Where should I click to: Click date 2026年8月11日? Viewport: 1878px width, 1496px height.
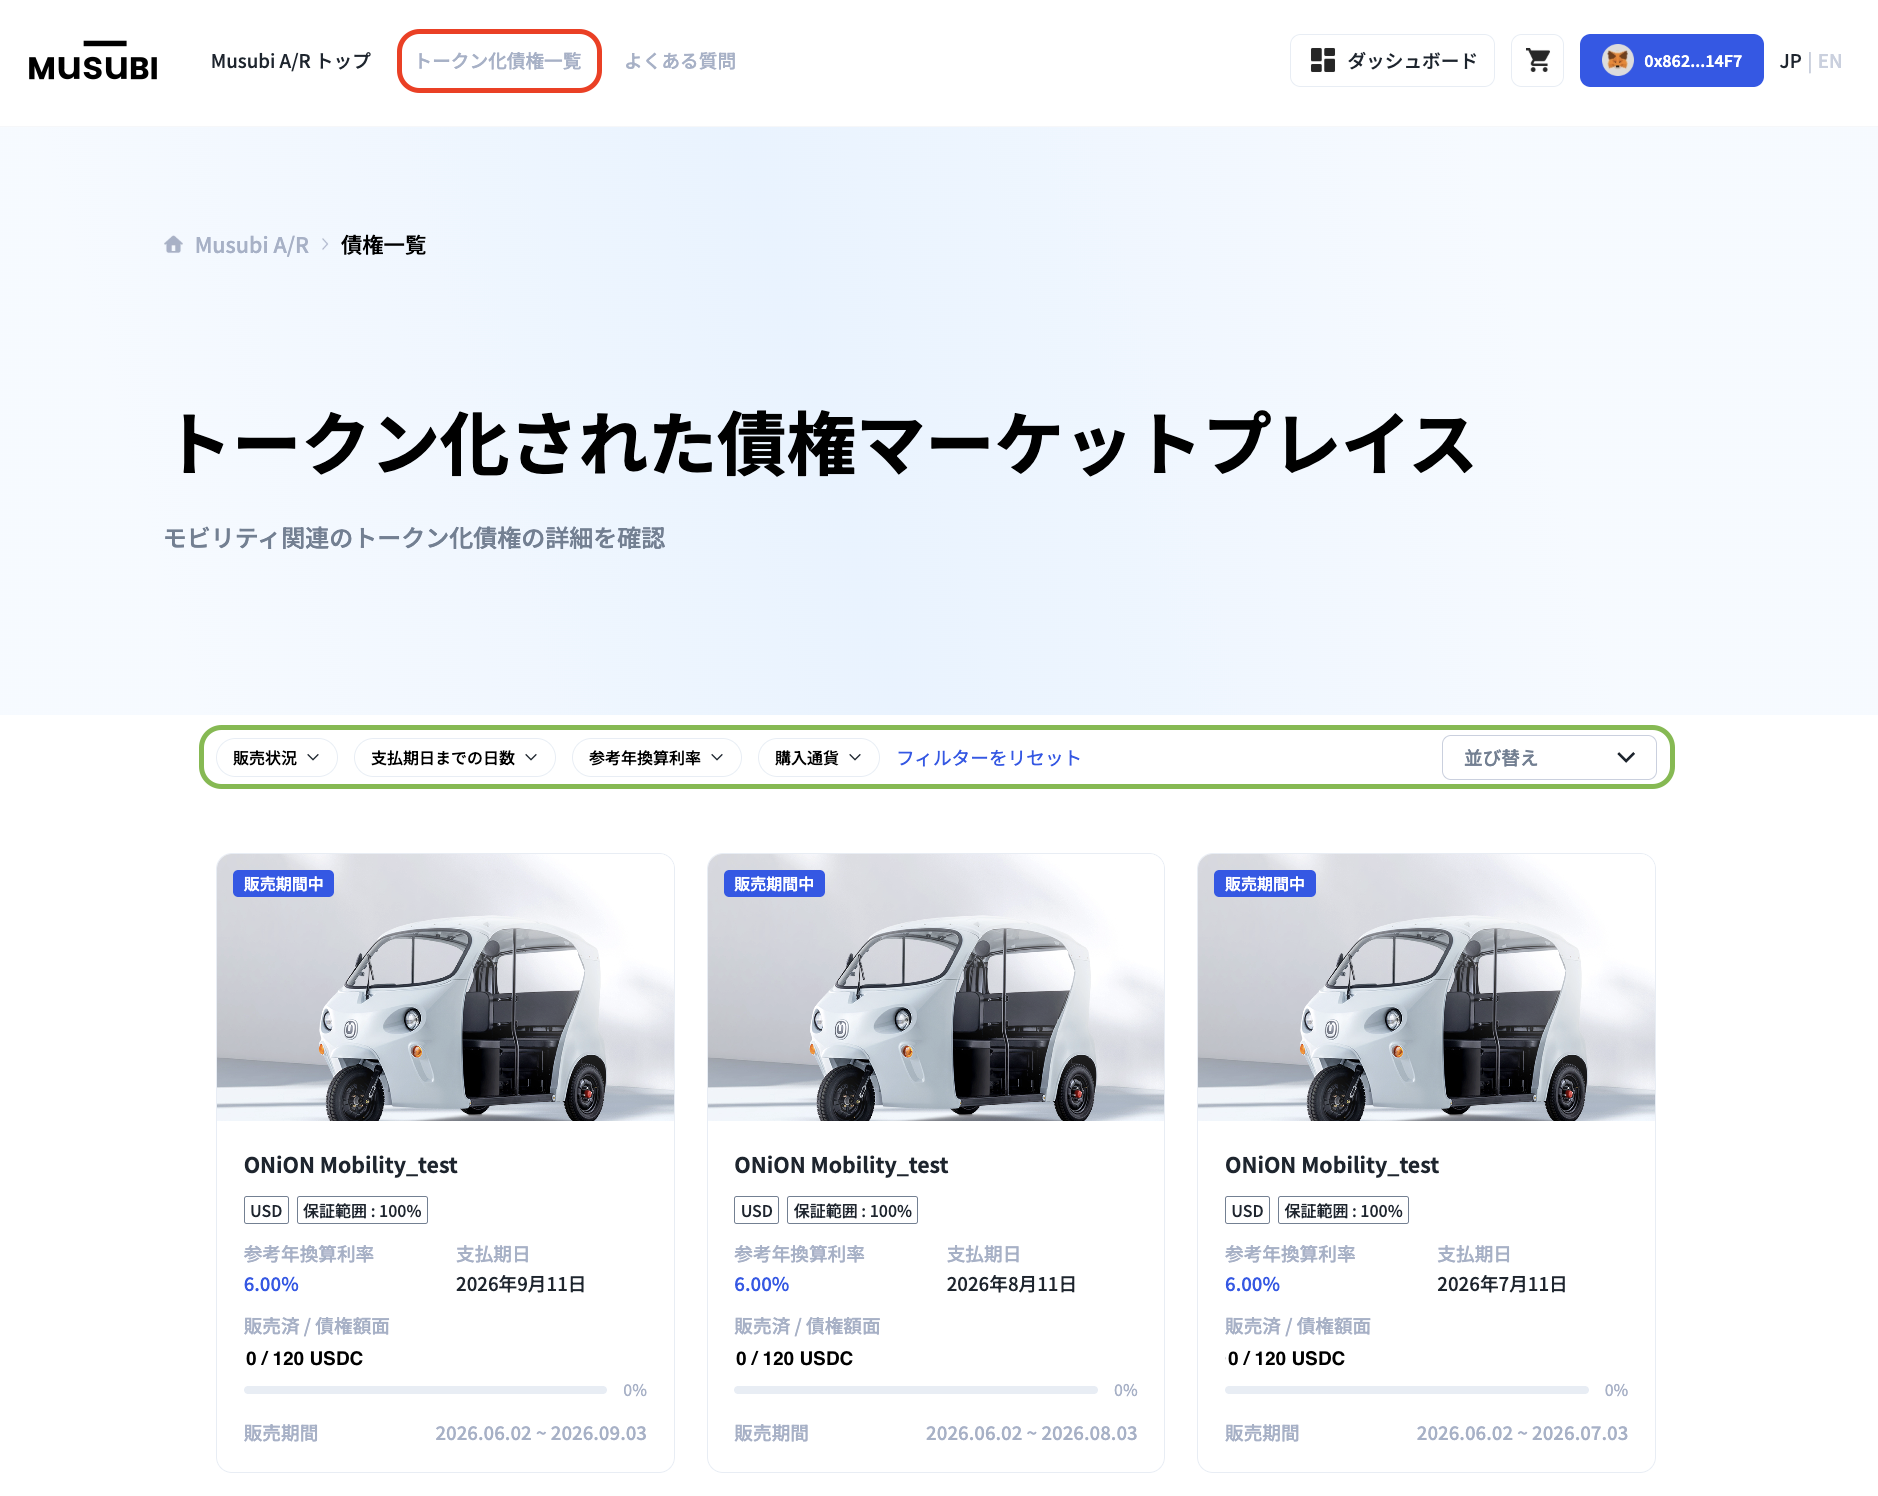point(1012,1285)
